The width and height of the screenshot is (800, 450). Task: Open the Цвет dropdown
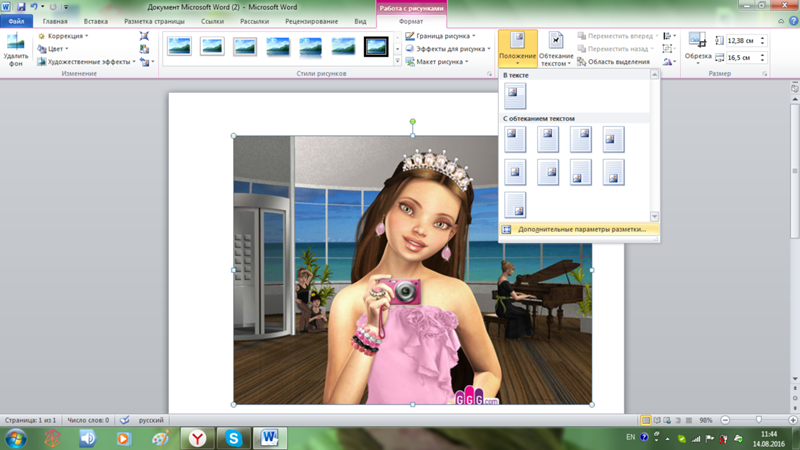53,49
